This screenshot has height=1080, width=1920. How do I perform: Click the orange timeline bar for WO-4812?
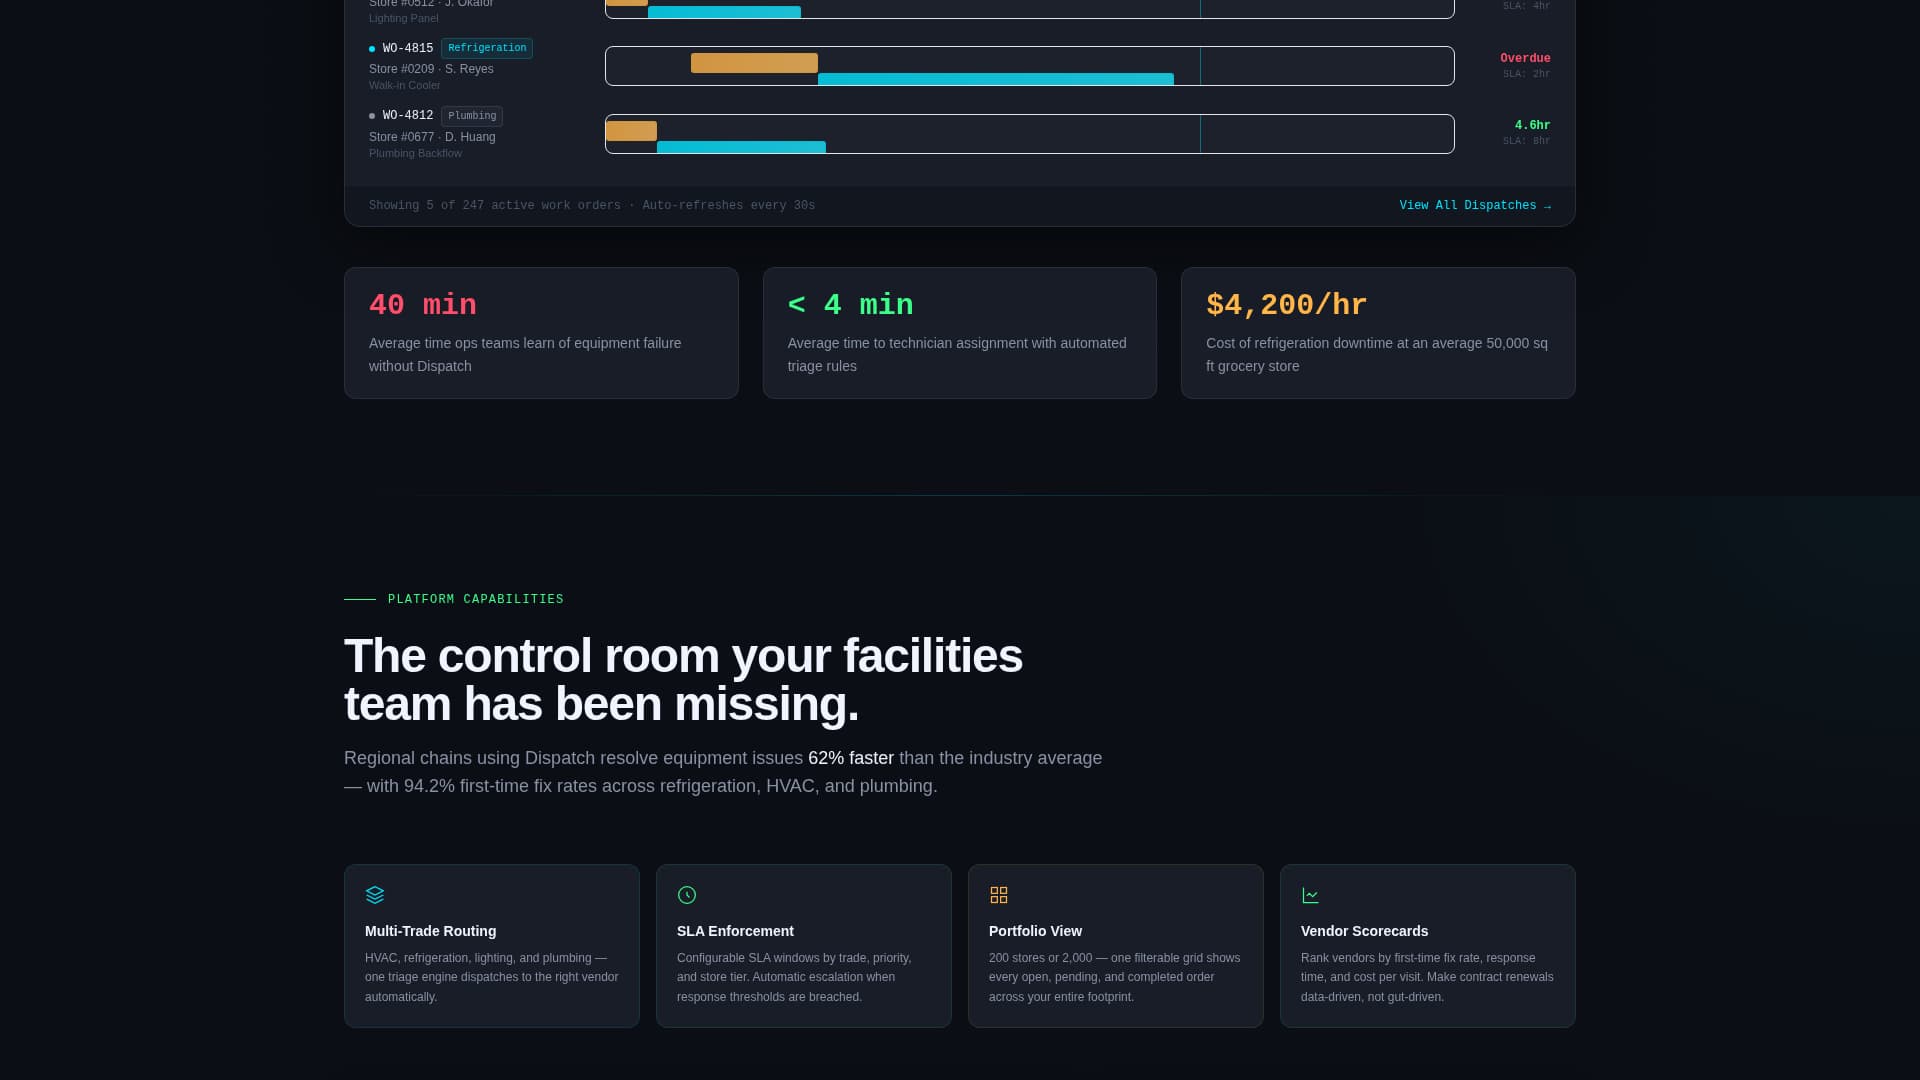631,131
